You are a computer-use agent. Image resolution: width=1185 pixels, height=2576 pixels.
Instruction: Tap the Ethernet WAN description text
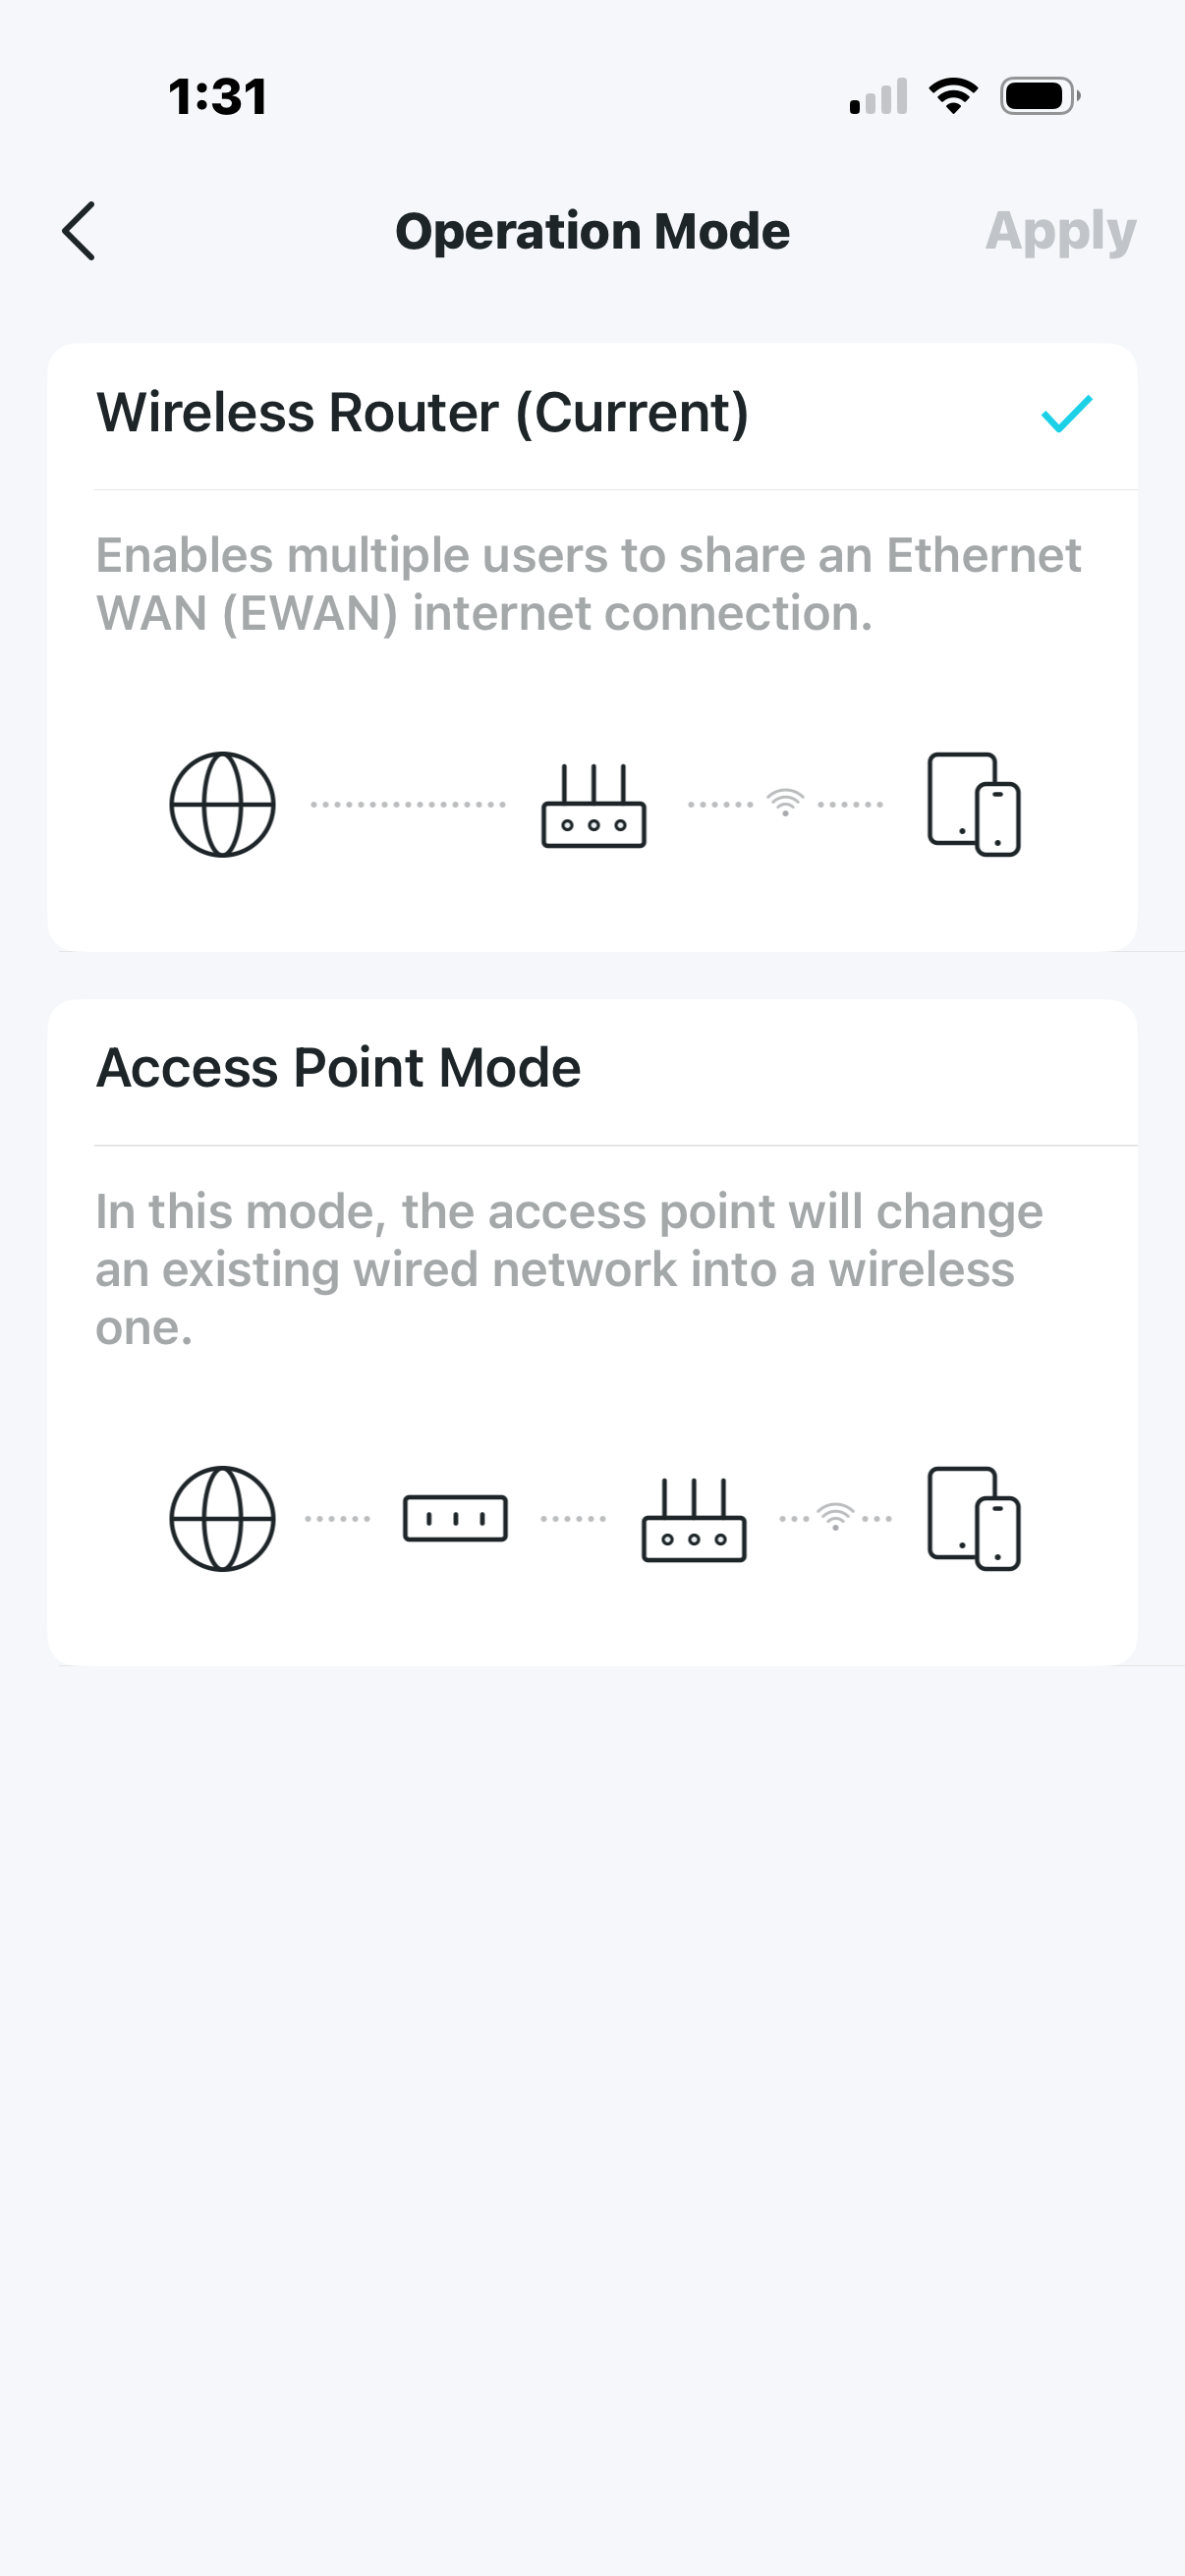588,584
